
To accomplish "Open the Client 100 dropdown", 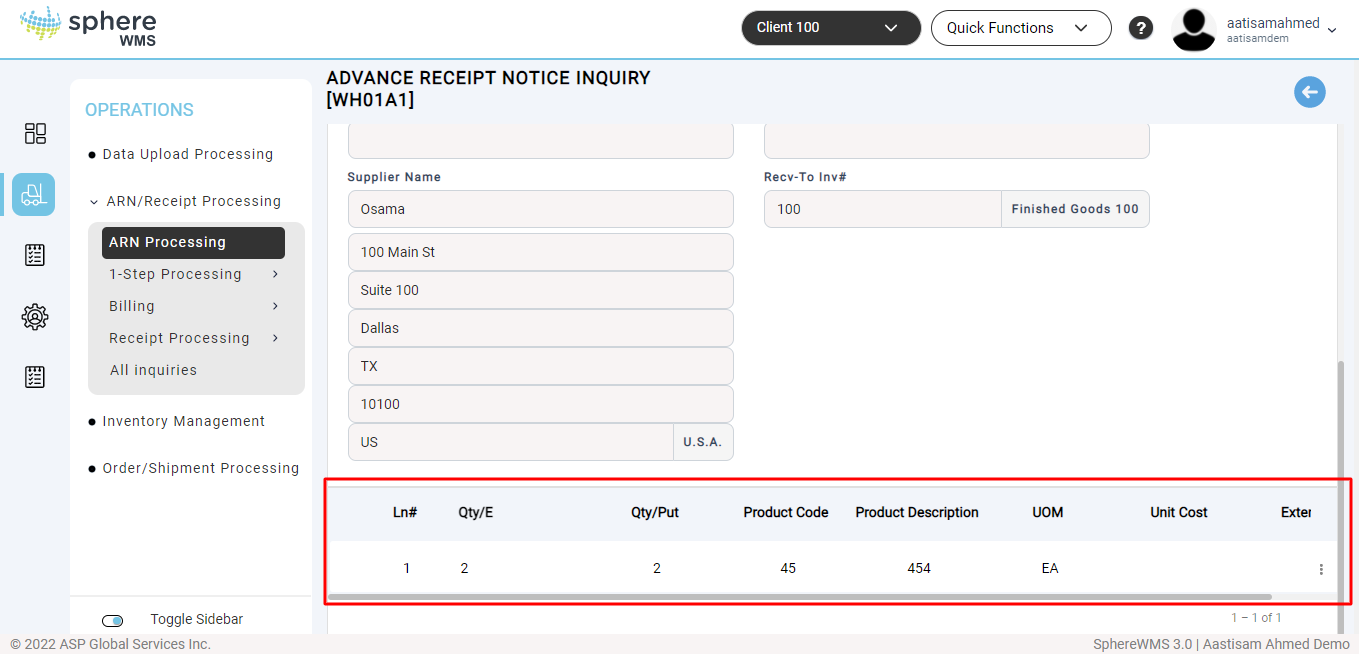I will point(830,28).
